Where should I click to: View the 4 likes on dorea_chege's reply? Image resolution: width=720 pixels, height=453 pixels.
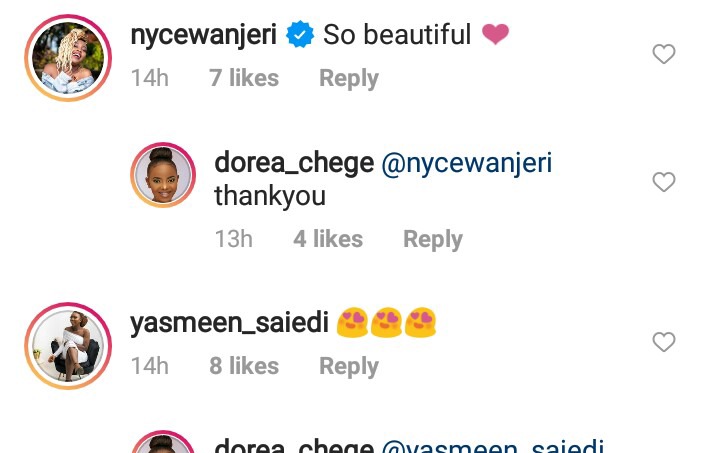tap(328, 239)
